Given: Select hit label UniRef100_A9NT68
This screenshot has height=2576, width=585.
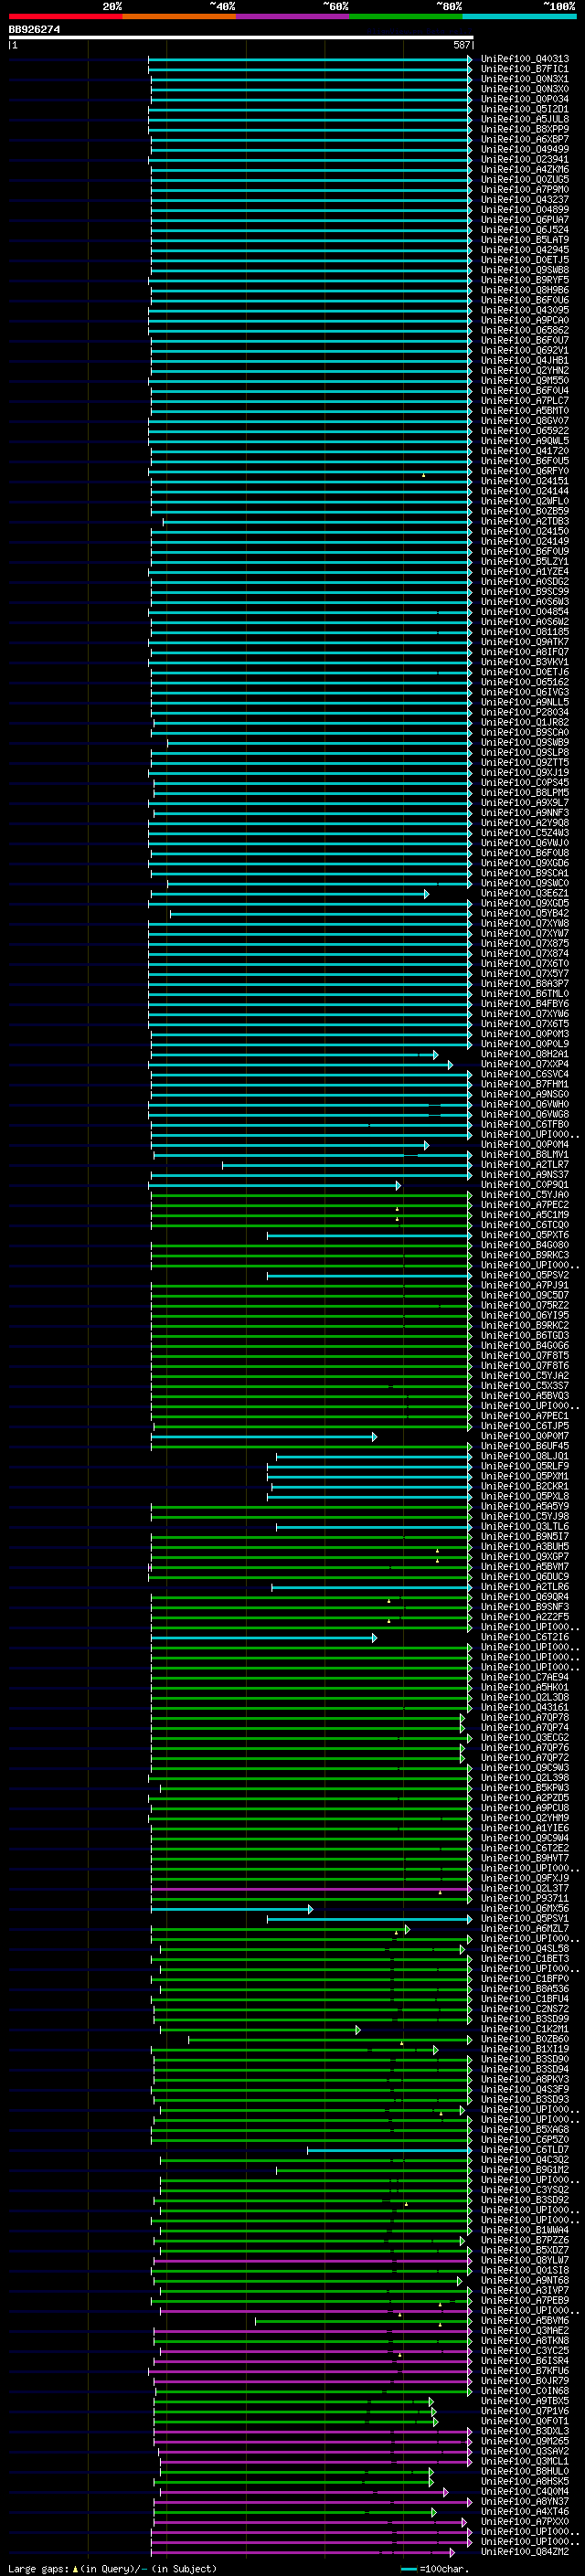Looking at the screenshot, I should coord(525,2280).
